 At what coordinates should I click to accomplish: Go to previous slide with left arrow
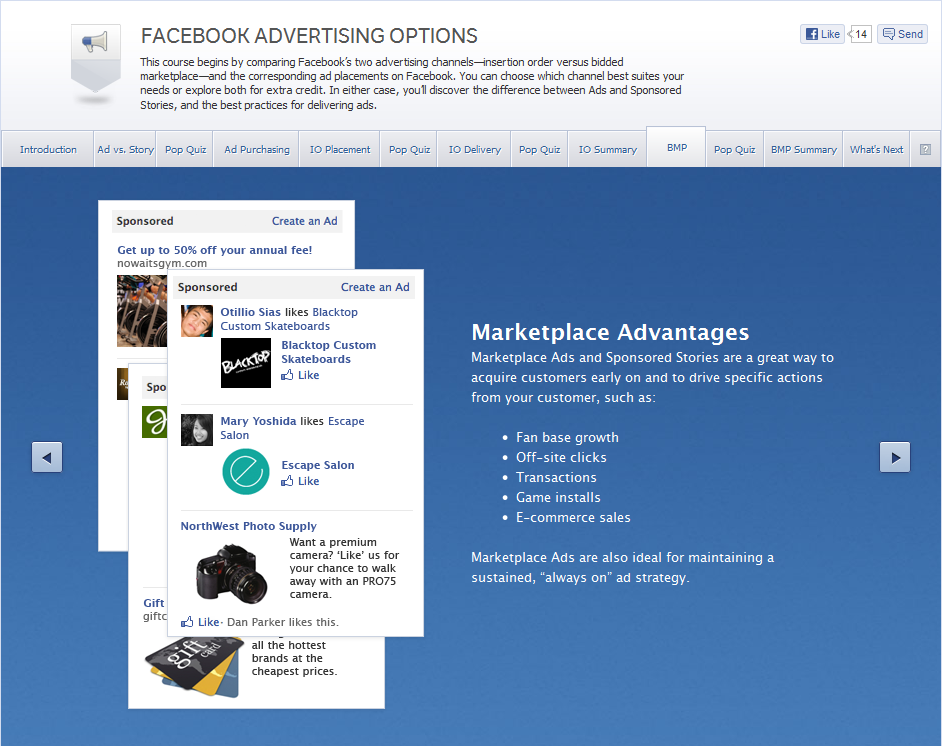[47, 457]
